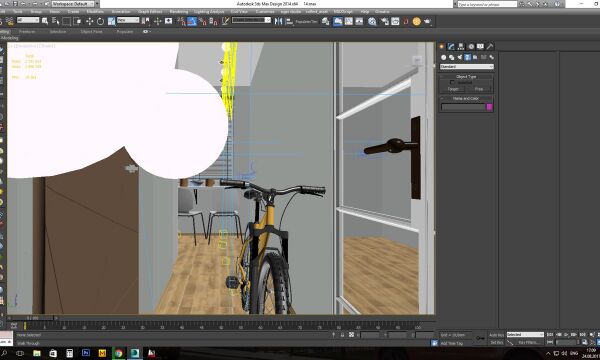Open Photoshop from the Windows taskbar
This screenshot has width=600, height=360.
click(x=86, y=353)
